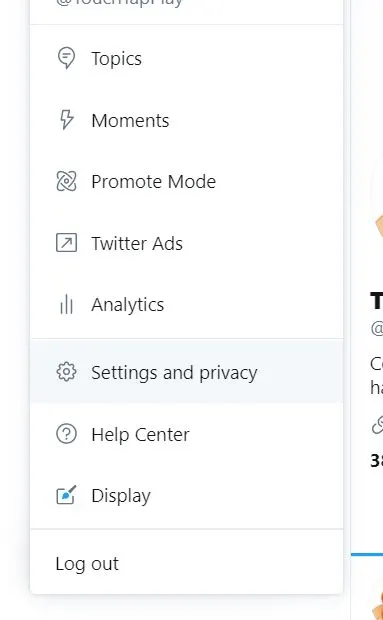Click the account handle at menu top
Screen dimensions: 383x620
coord(119,3)
